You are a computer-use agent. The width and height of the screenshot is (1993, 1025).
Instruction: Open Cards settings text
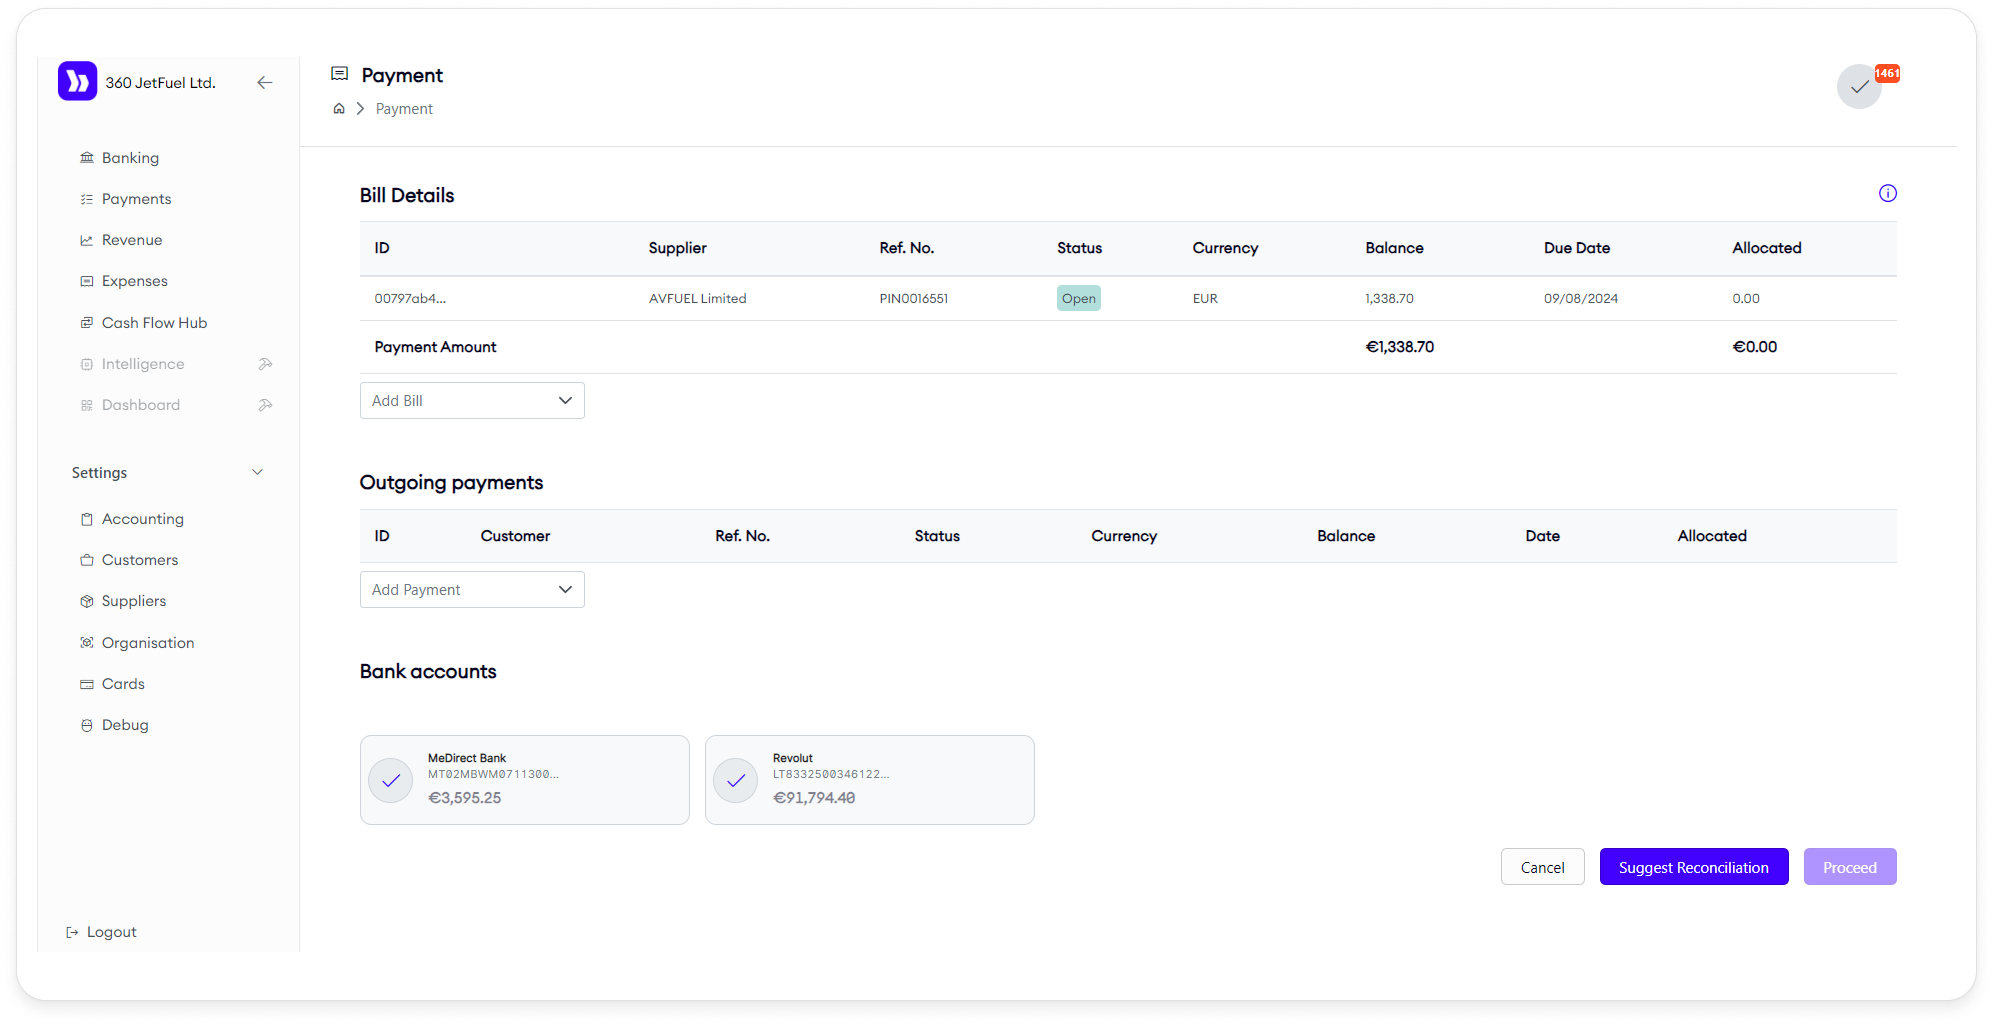click(123, 684)
